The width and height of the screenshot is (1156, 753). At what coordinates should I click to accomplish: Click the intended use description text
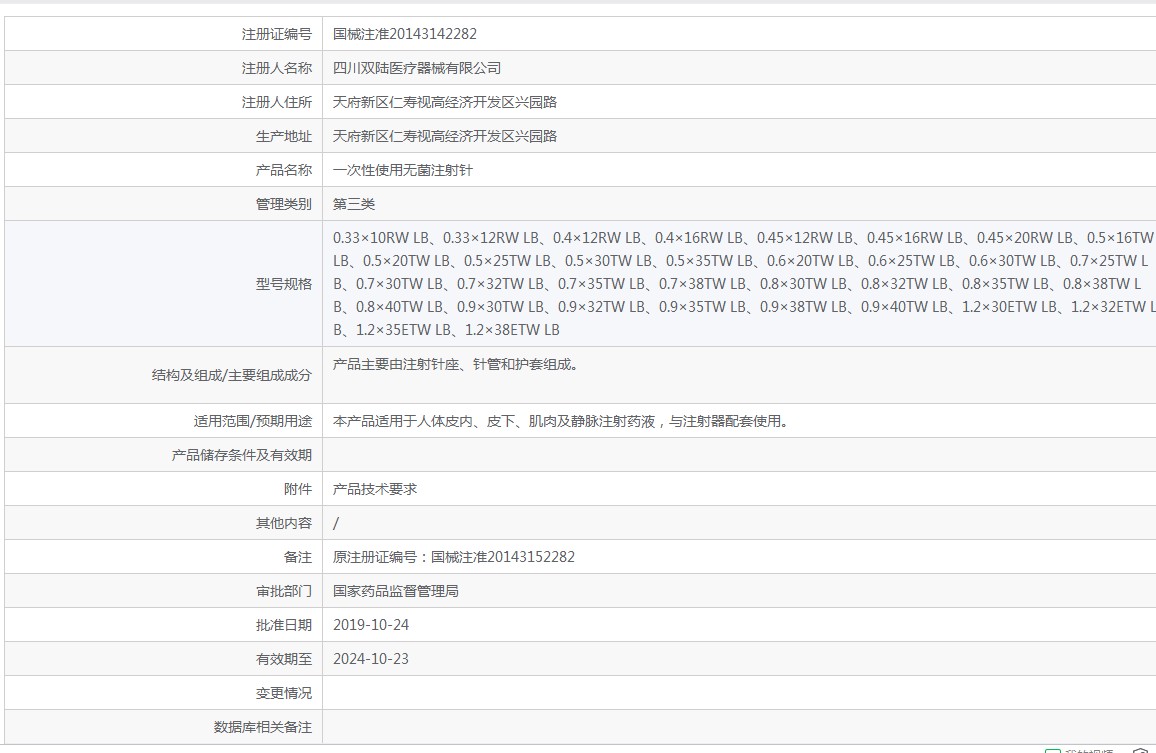[x=561, y=421]
